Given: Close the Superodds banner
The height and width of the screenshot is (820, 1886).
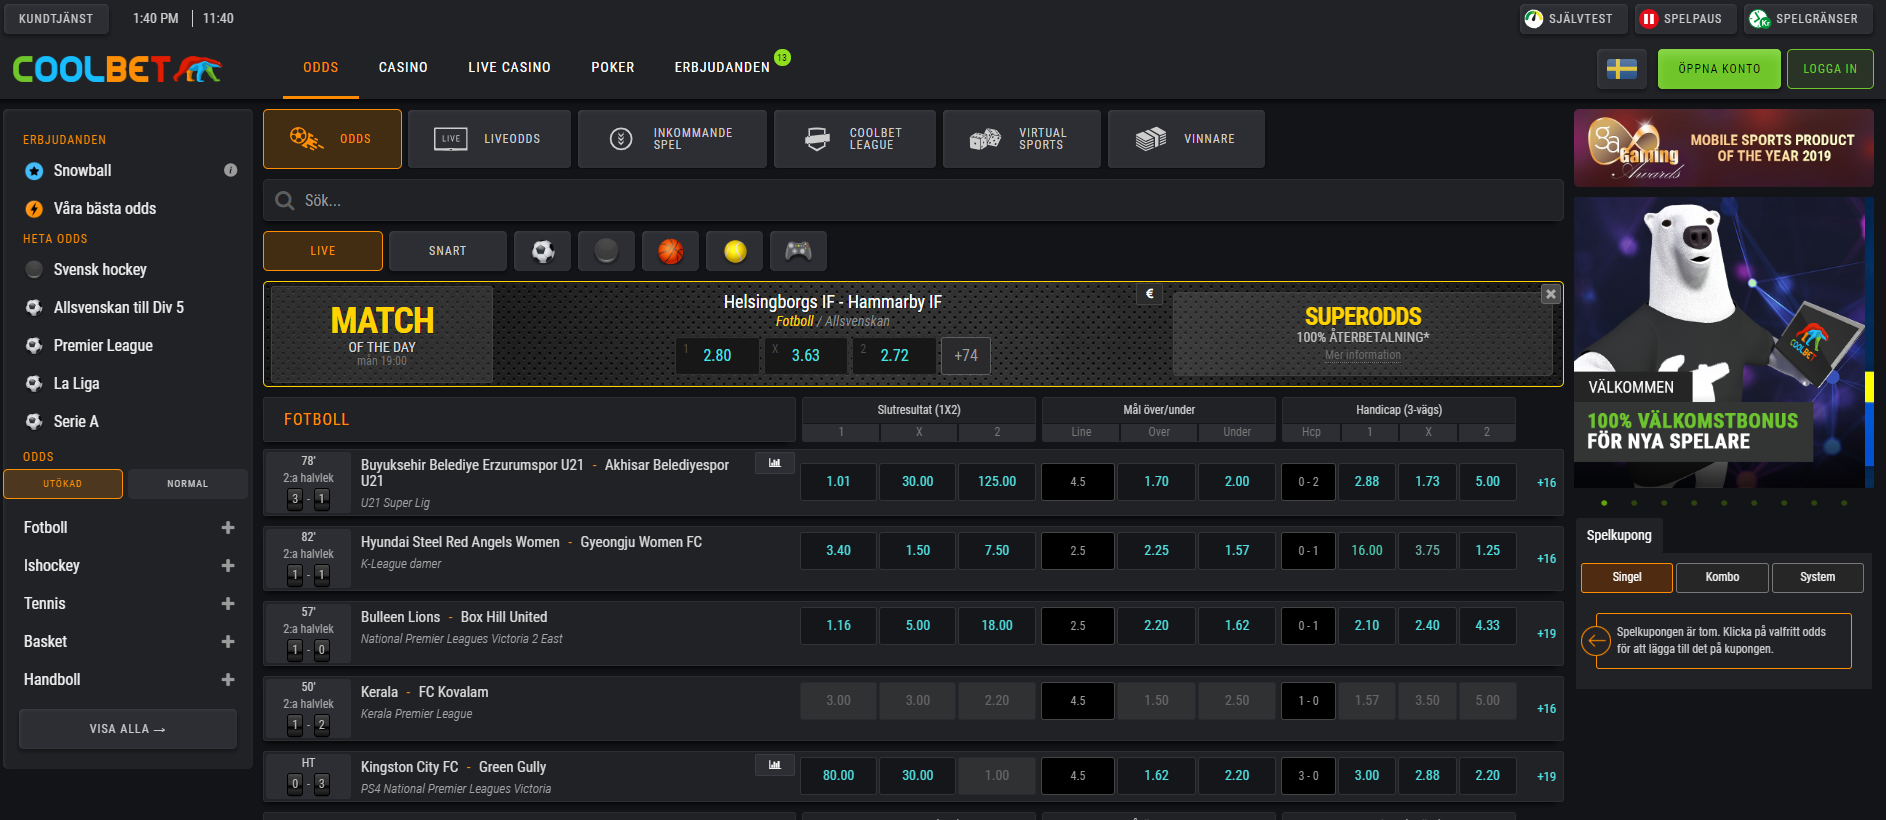Looking at the screenshot, I should (1550, 294).
